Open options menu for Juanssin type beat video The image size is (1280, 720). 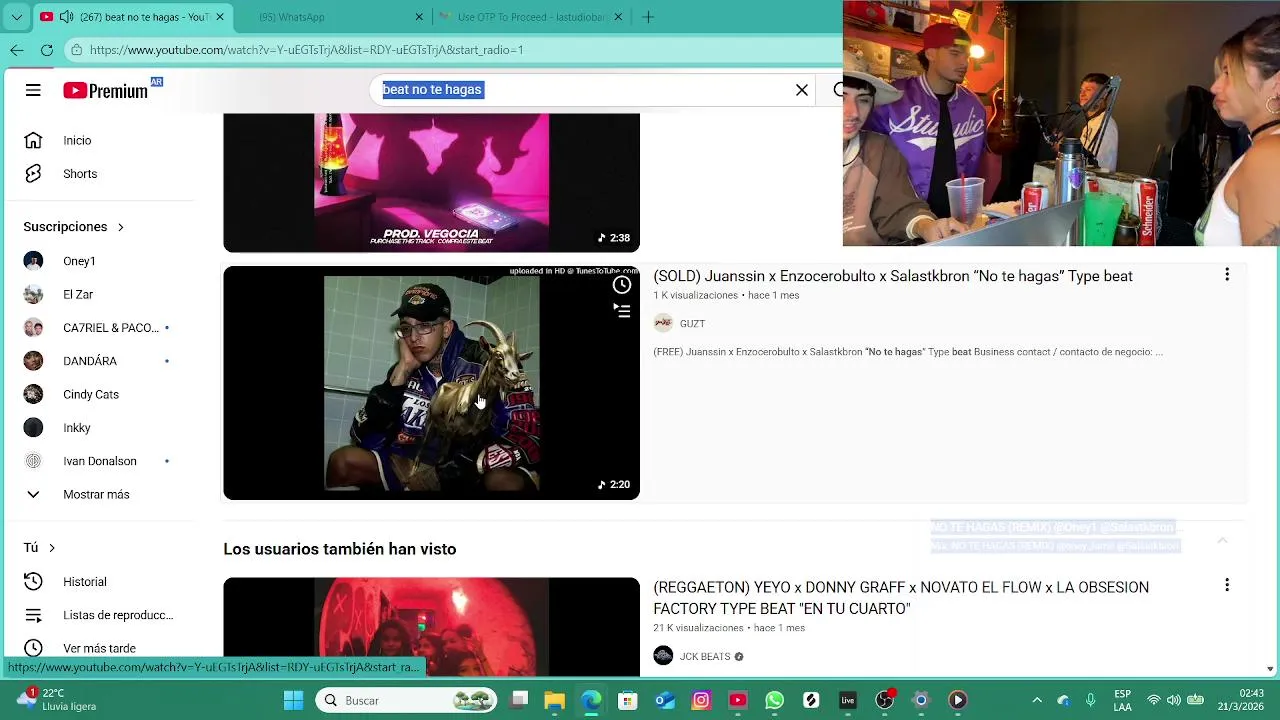click(1227, 275)
